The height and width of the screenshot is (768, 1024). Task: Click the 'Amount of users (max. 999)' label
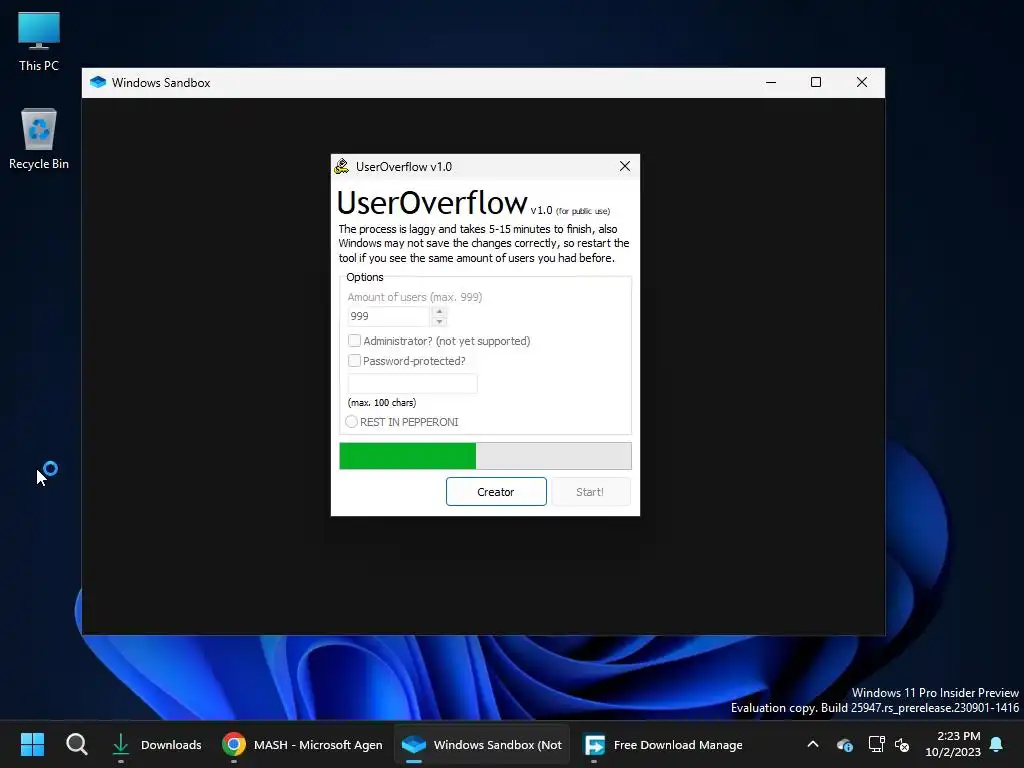pyautogui.click(x=415, y=297)
